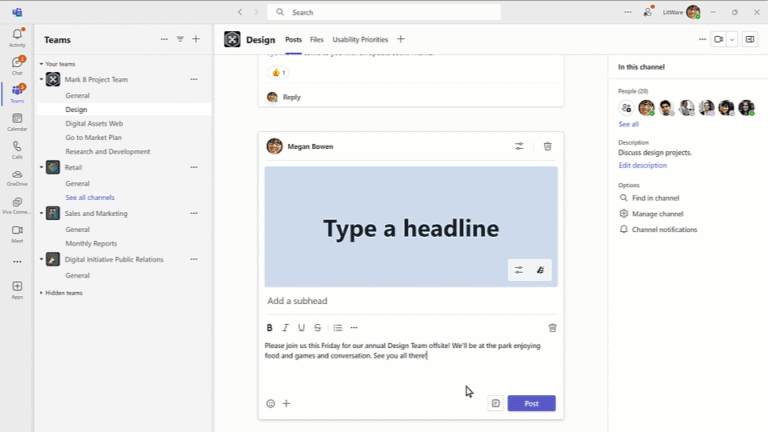The height and width of the screenshot is (432, 768).
Task: Open the meet now dropdown arrow
Action: 732,39
